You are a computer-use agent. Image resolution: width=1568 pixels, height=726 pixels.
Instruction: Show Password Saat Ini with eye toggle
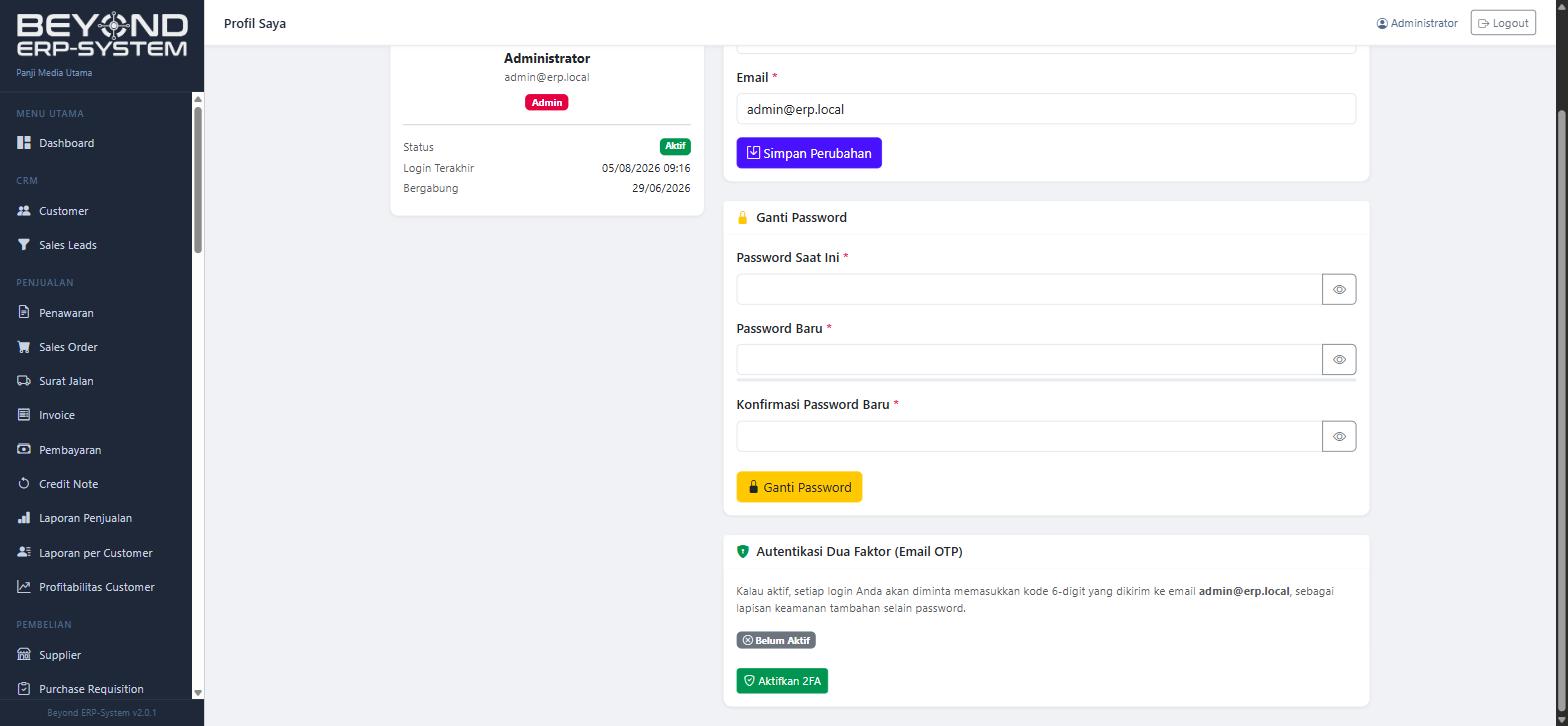pyautogui.click(x=1339, y=289)
